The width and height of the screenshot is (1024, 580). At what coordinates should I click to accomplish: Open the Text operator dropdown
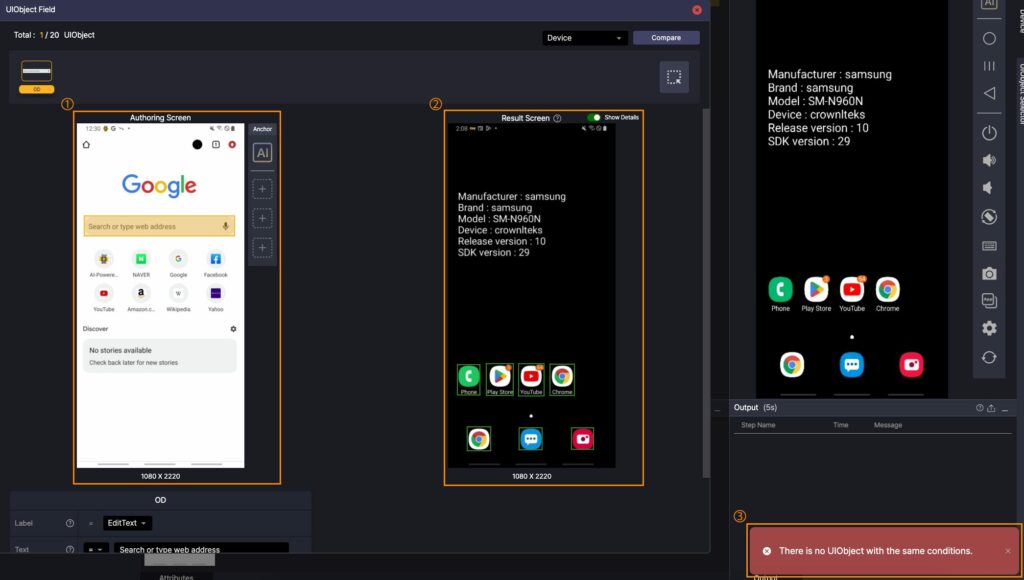click(x=95, y=549)
